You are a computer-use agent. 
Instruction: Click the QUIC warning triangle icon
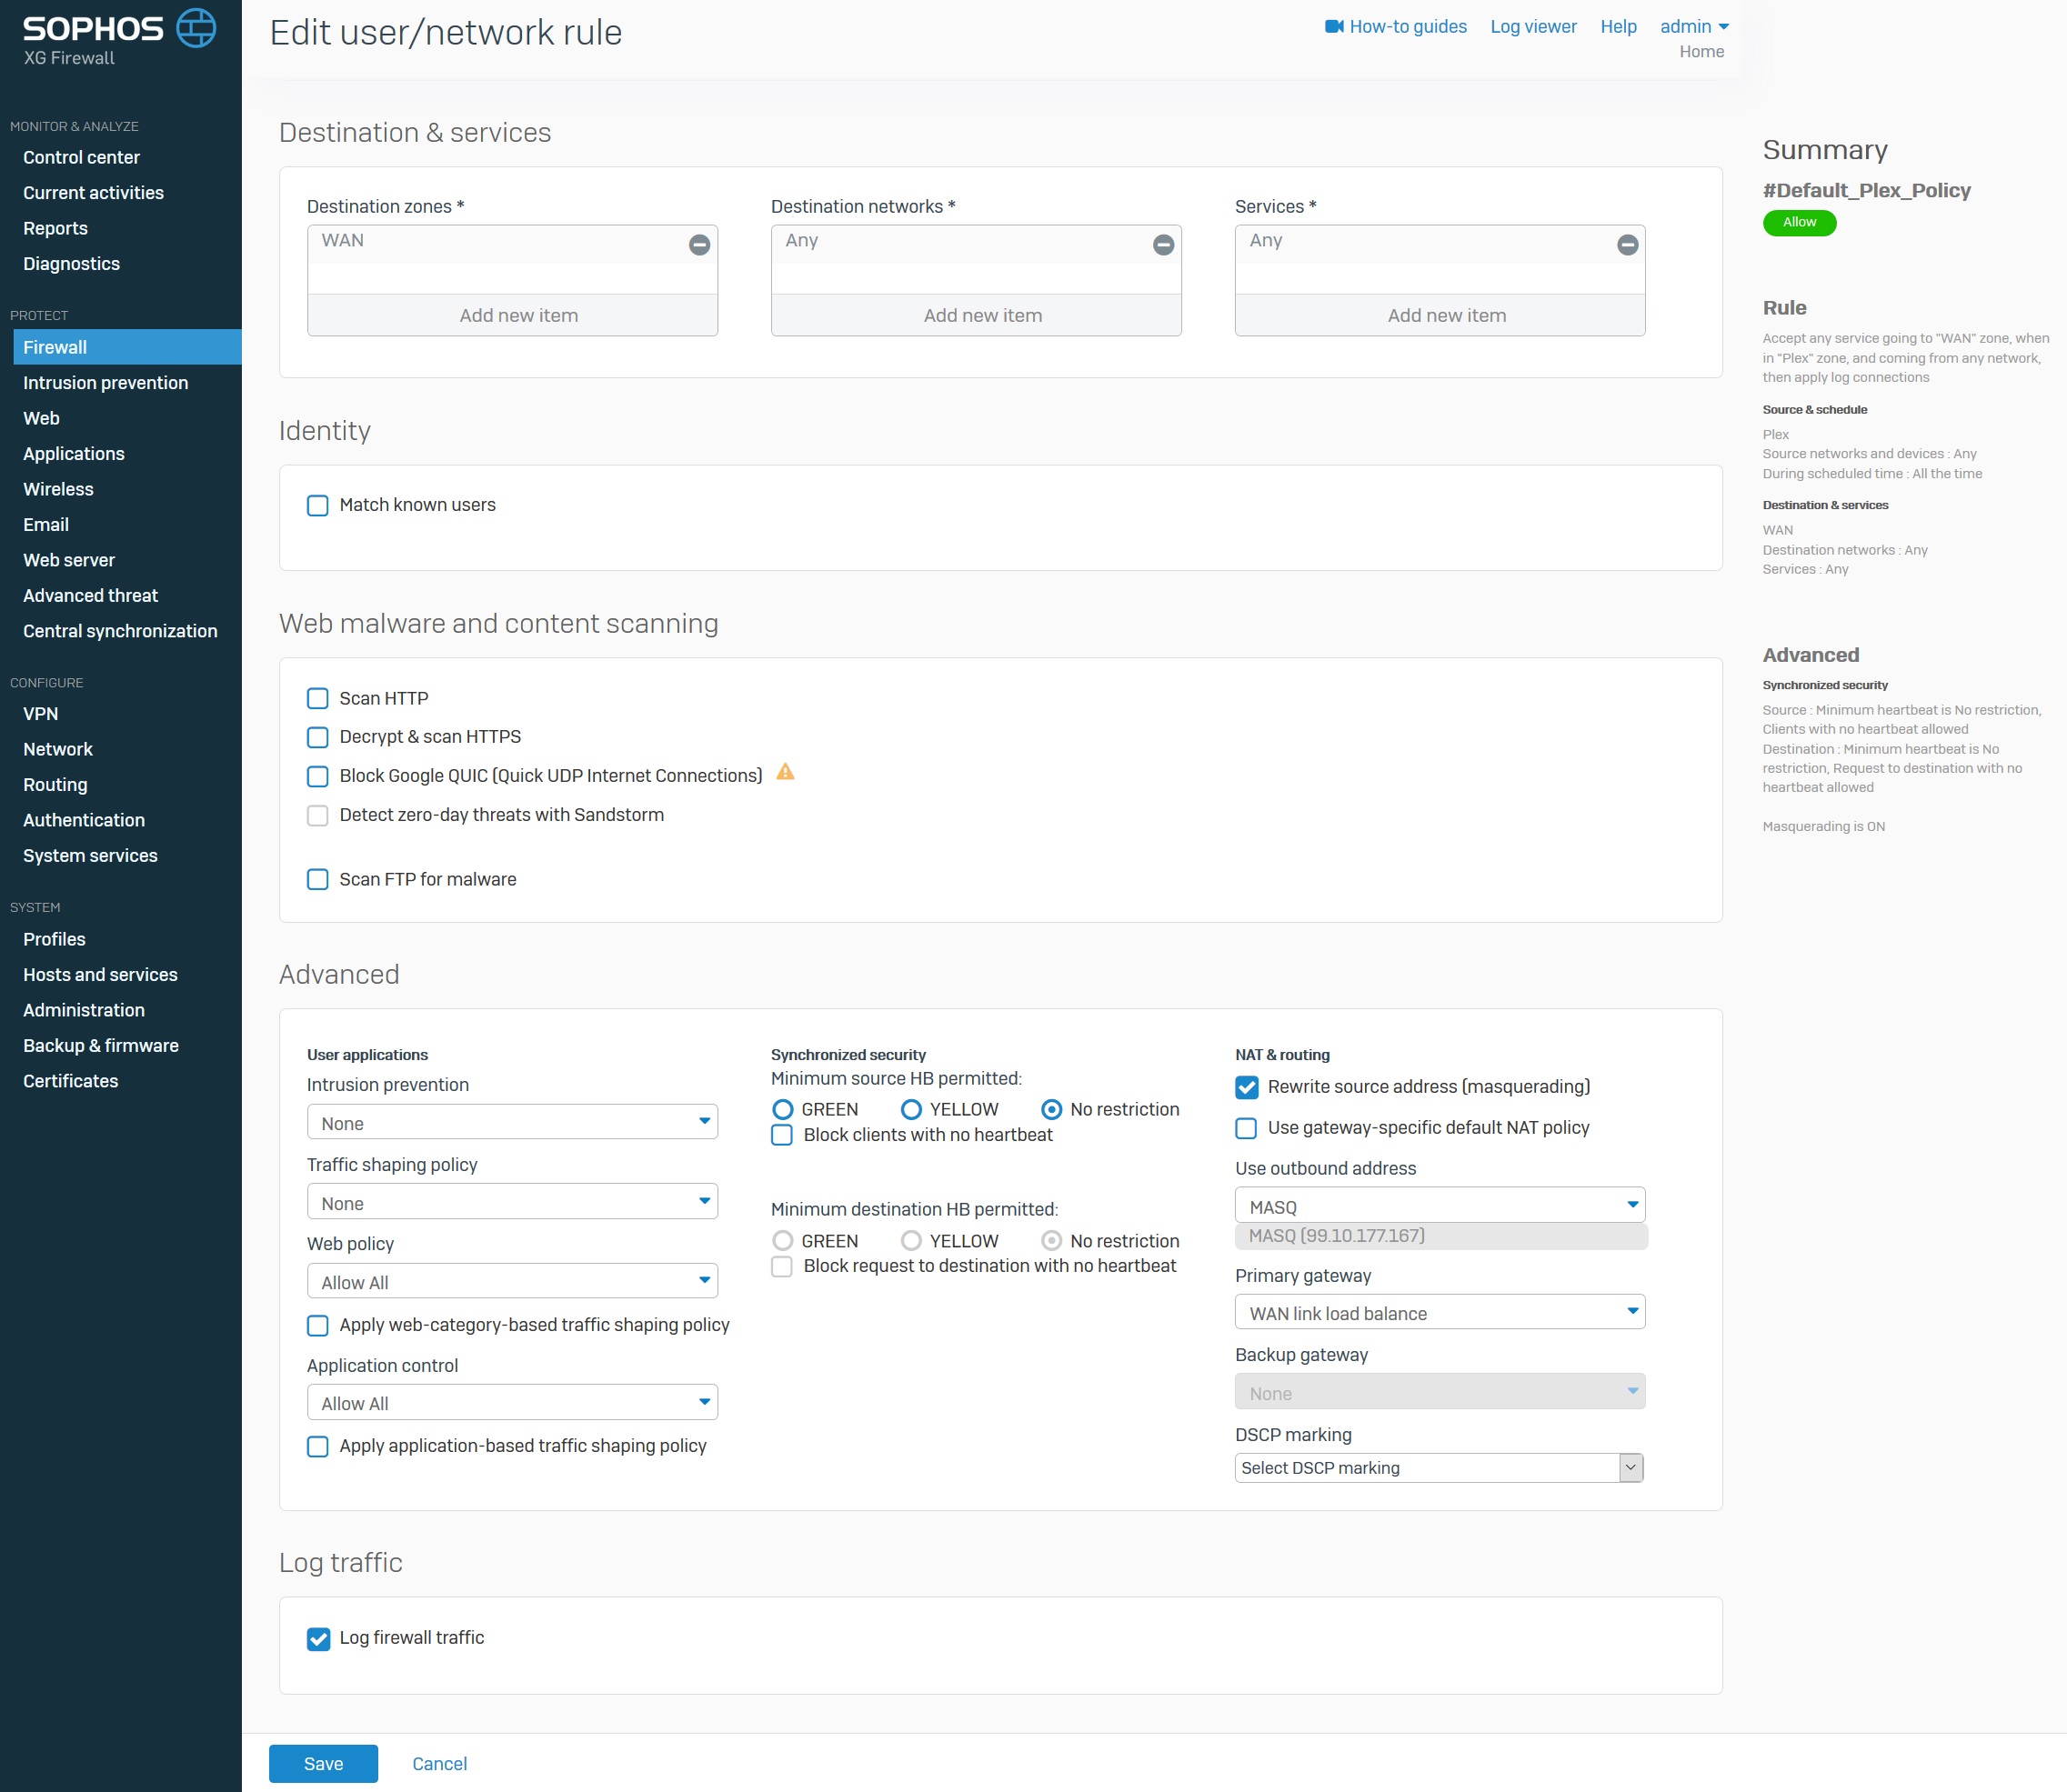tap(785, 772)
